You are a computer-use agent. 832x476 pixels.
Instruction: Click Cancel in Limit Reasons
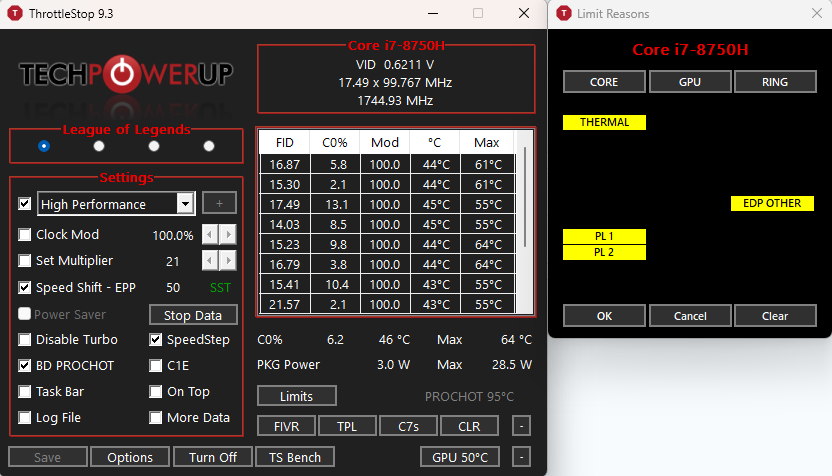pyautogui.click(x=690, y=316)
